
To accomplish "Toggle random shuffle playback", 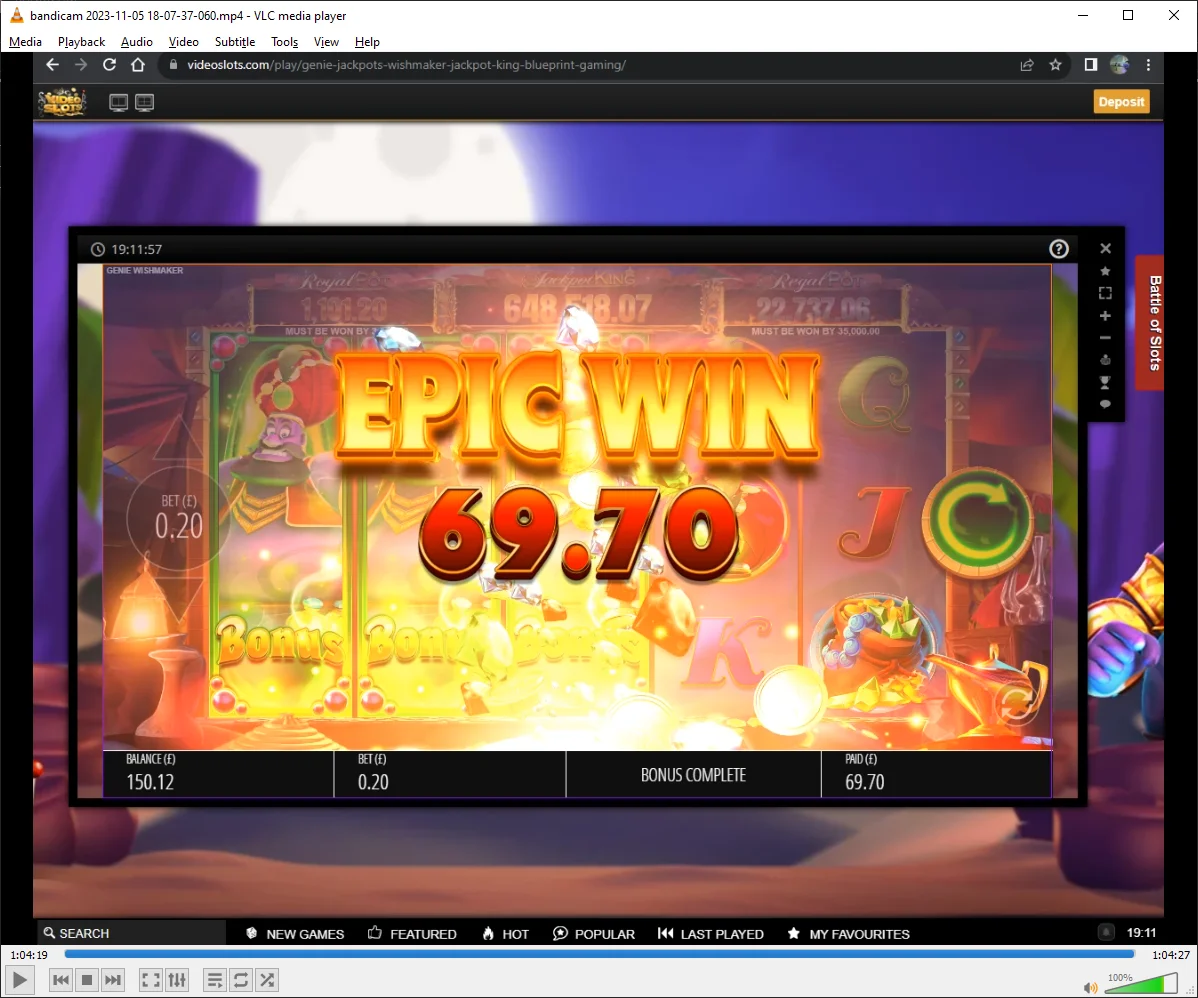I will (267, 980).
